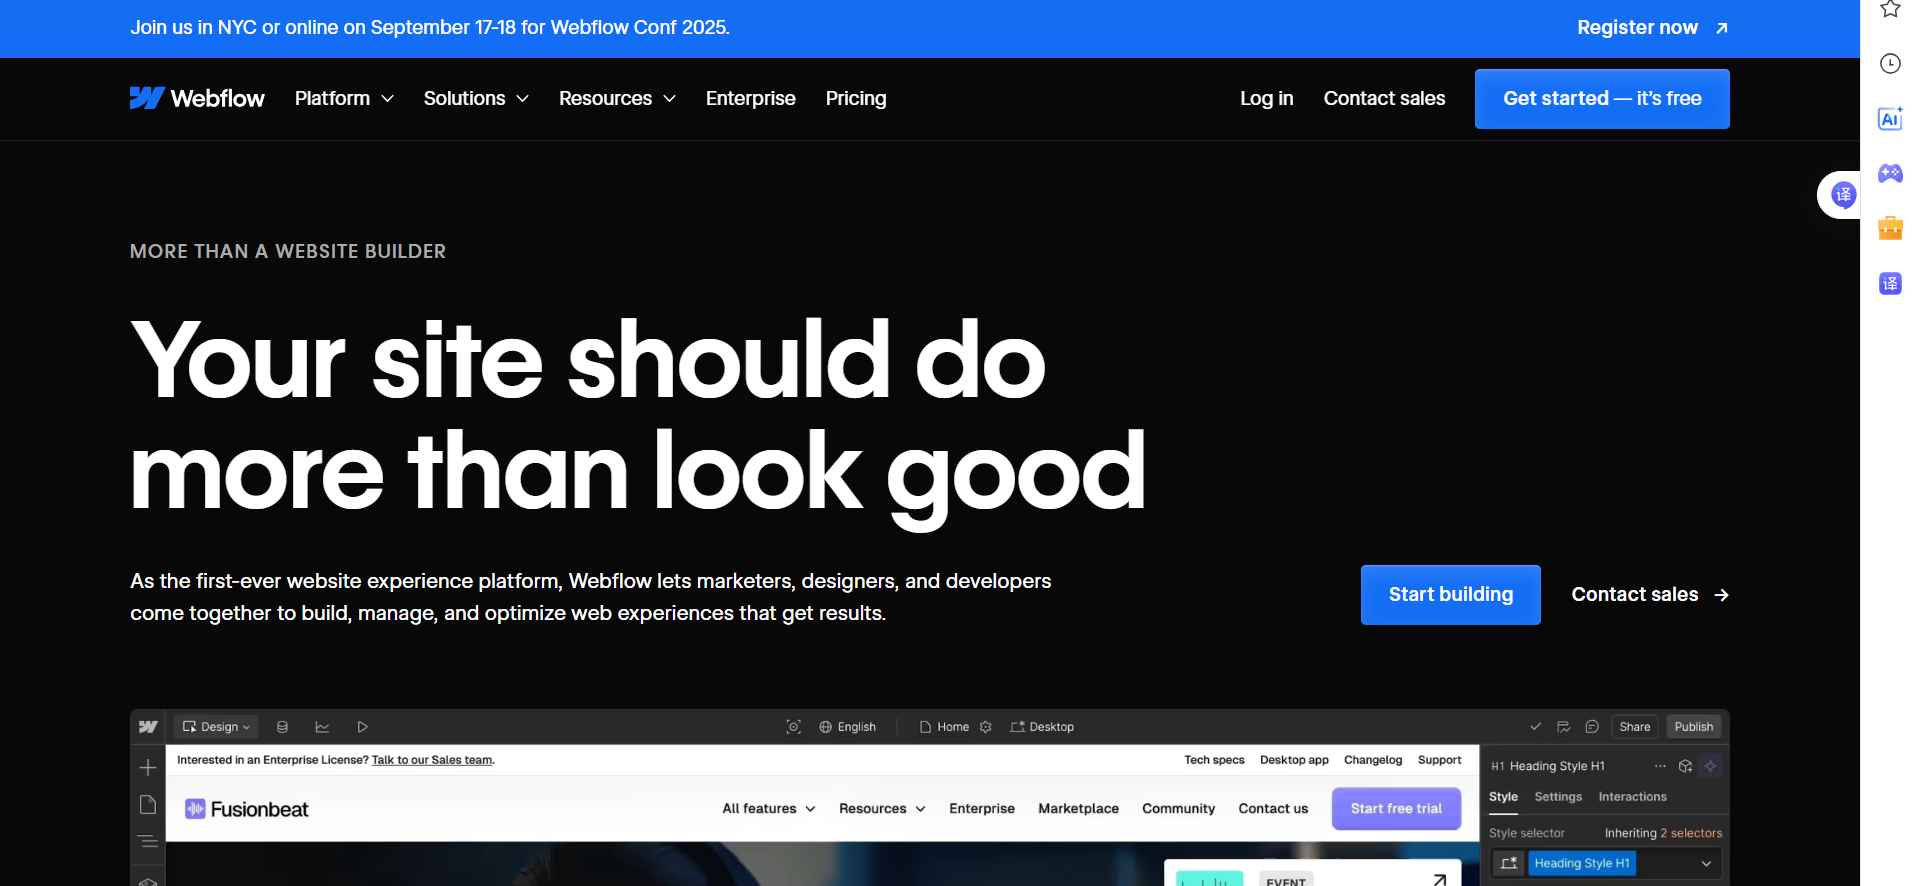Click the selector state icon in style selector

[1509, 863]
